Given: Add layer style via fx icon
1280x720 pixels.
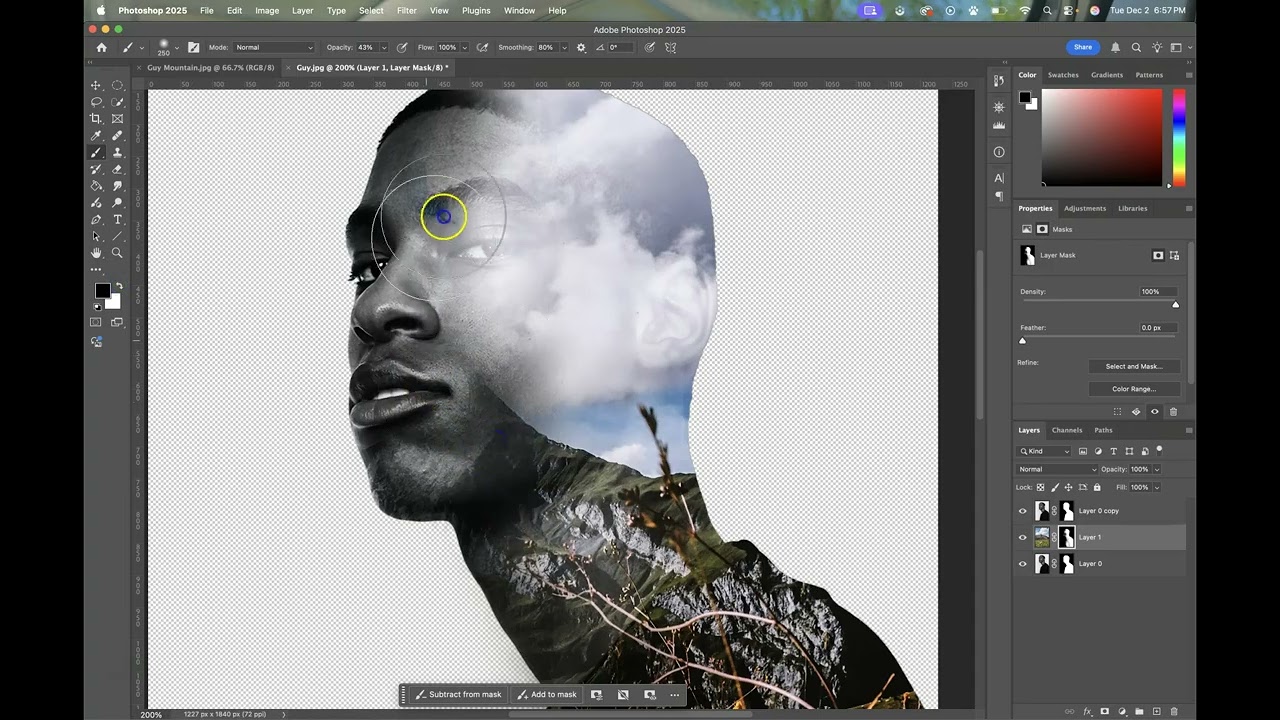Looking at the screenshot, I should pyautogui.click(x=1087, y=711).
